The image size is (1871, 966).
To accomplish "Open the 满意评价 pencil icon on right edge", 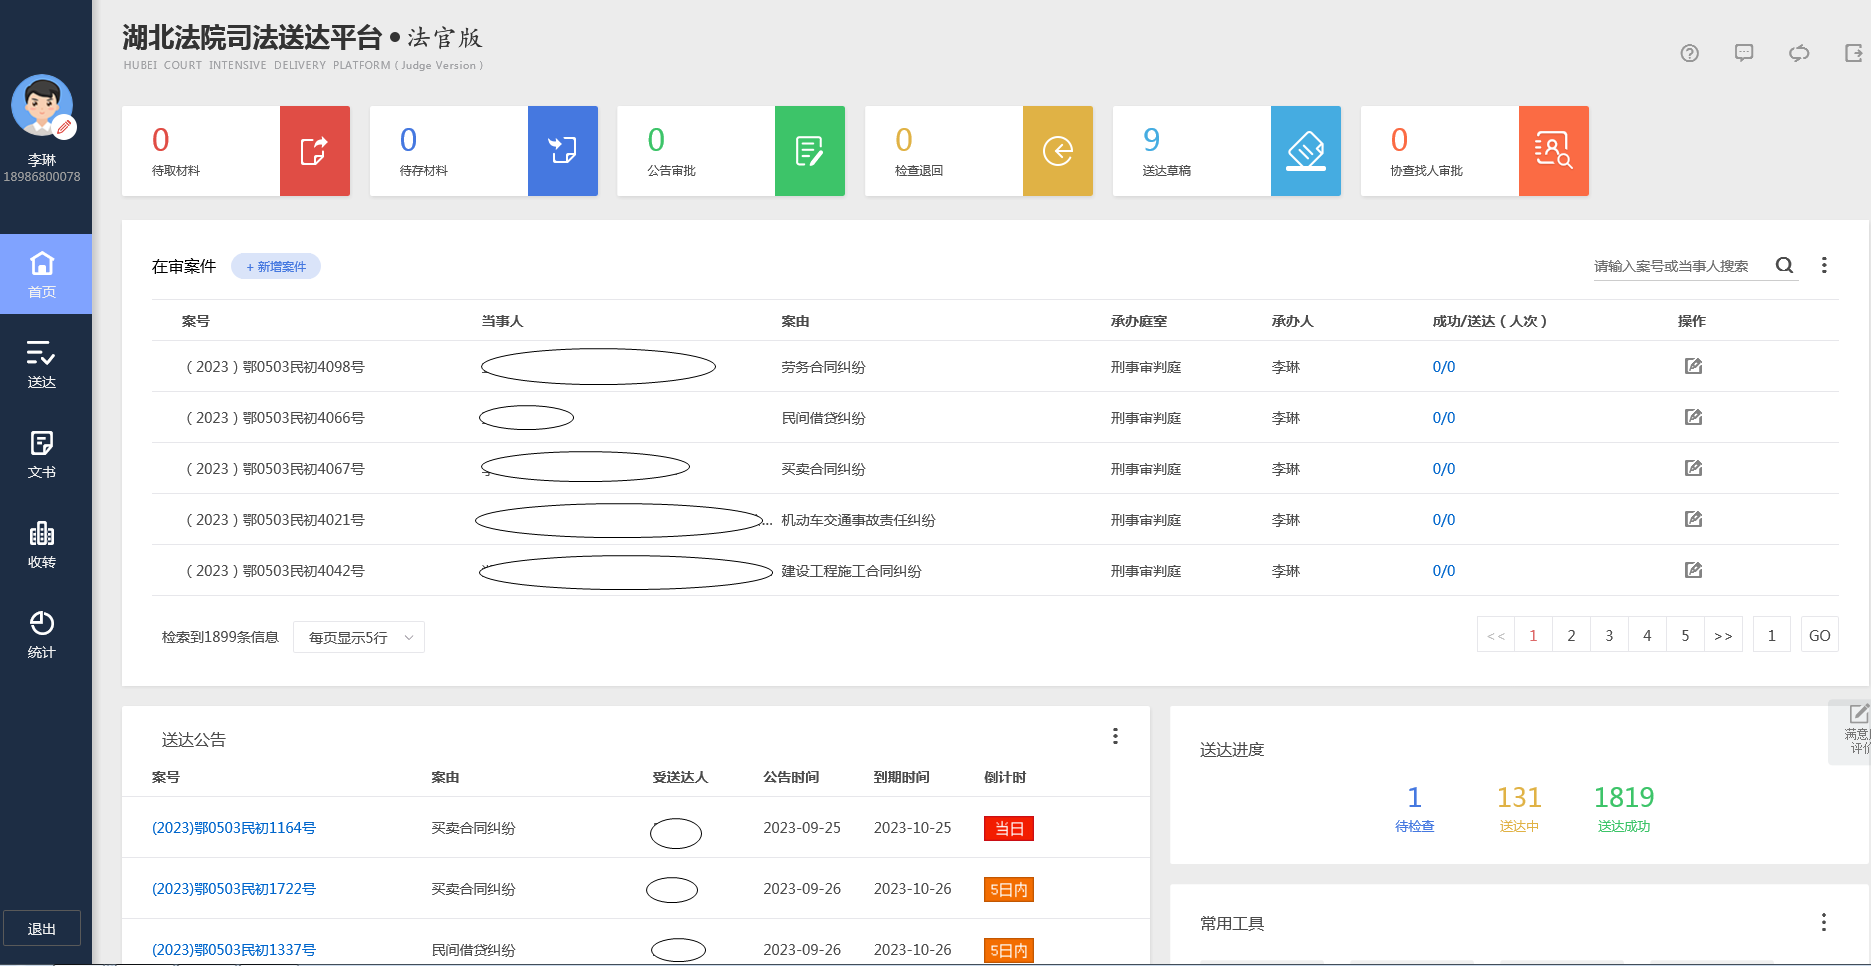I will point(1857,714).
